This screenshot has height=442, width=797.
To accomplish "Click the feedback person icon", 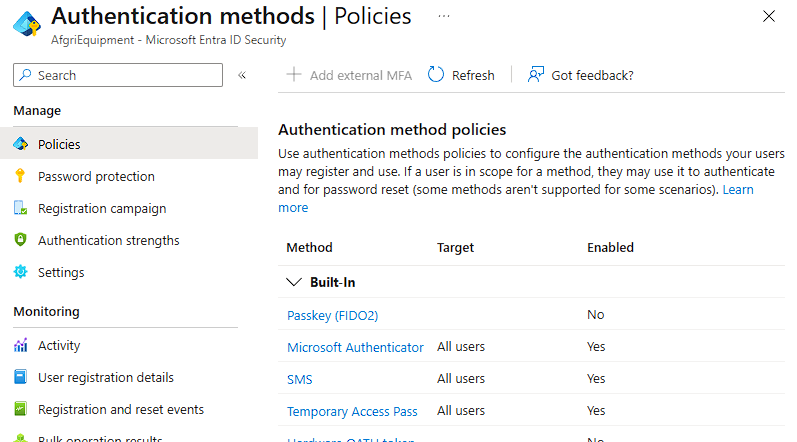I will pos(536,75).
